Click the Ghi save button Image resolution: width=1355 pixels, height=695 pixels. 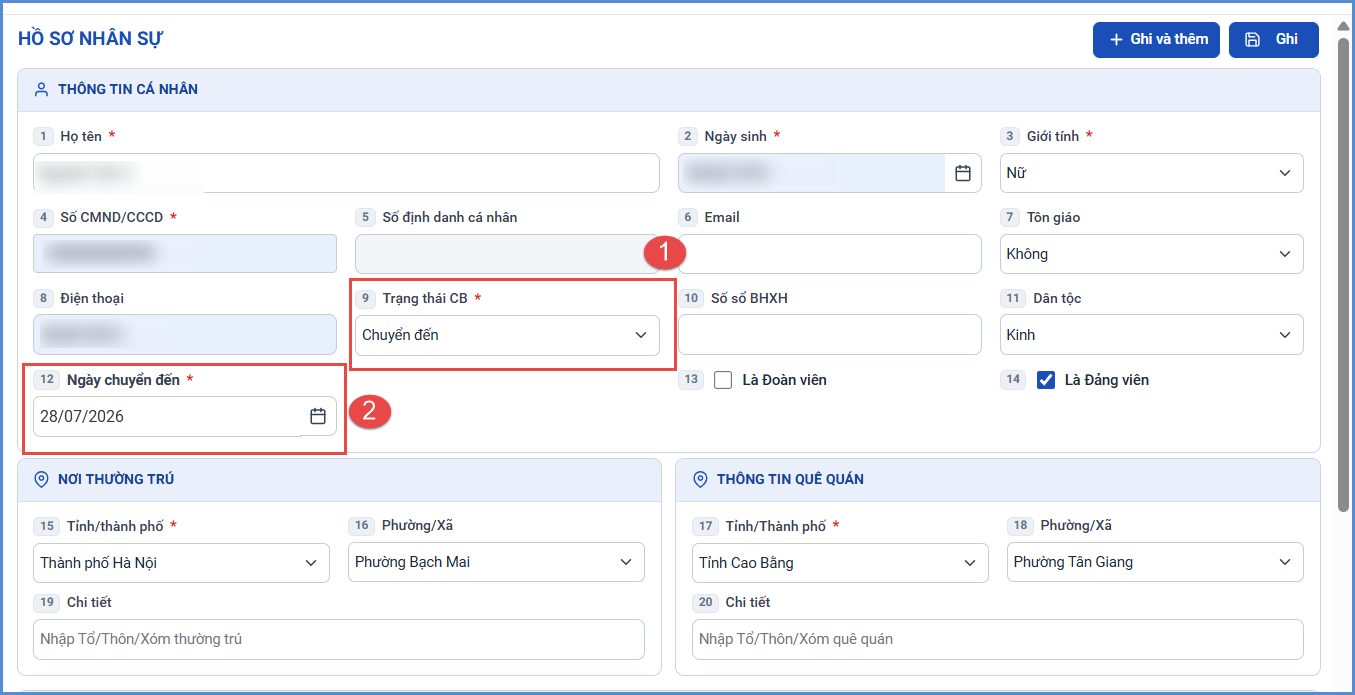click(1274, 40)
